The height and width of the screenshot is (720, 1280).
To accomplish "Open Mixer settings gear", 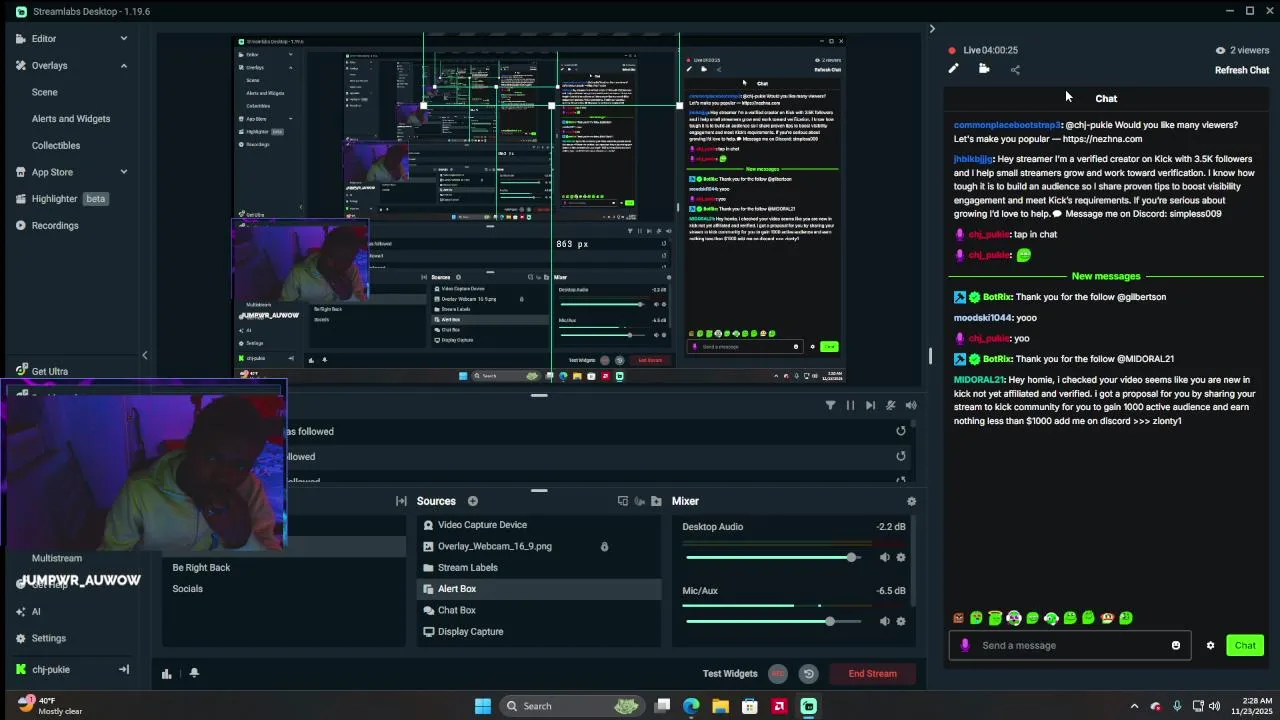I will tap(911, 501).
